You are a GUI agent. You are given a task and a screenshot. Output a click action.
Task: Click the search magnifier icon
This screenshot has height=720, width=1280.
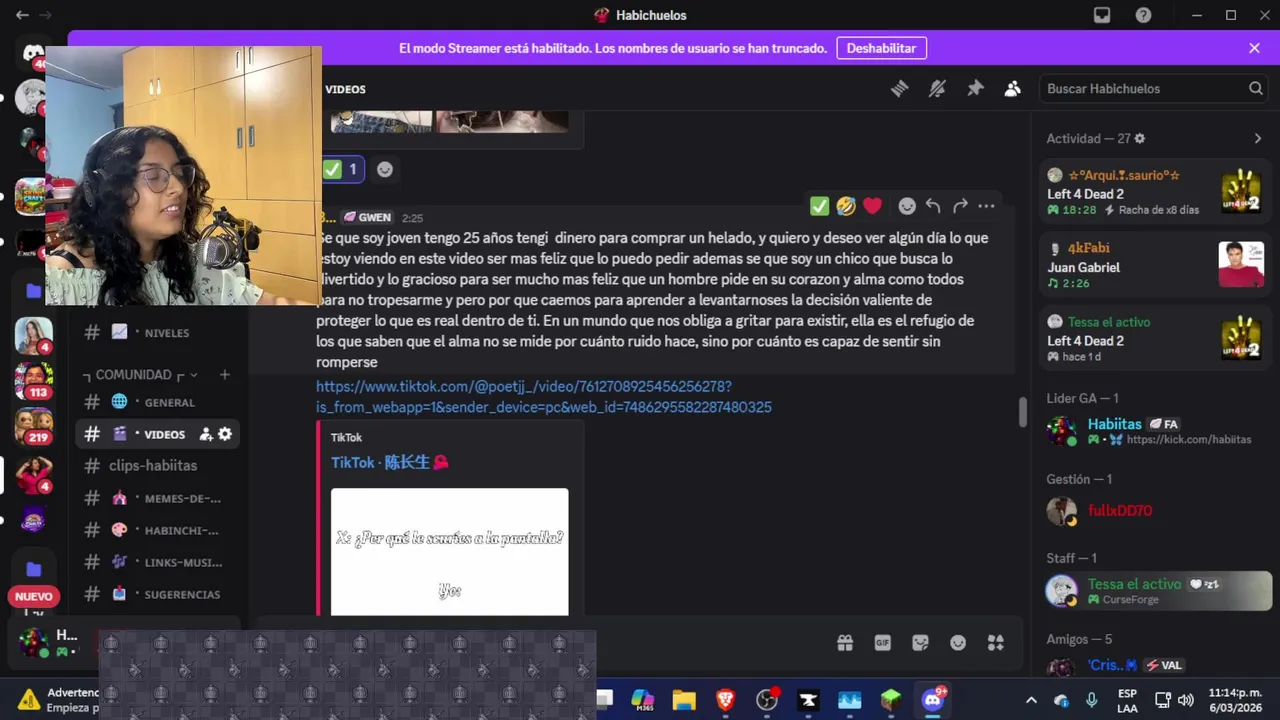coord(1255,89)
